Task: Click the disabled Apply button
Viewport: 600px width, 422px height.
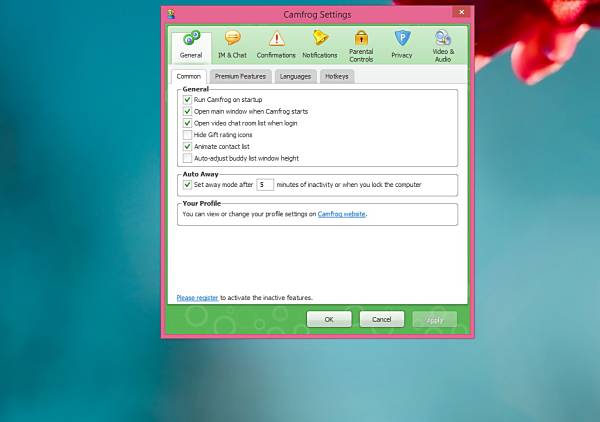Action: pos(435,319)
